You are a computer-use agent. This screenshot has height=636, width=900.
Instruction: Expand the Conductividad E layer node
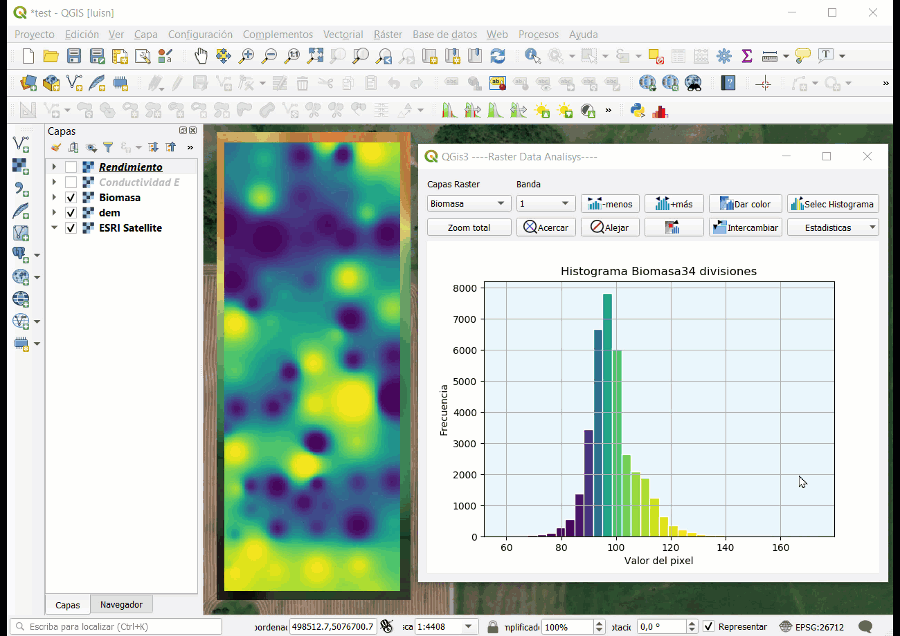(54, 183)
